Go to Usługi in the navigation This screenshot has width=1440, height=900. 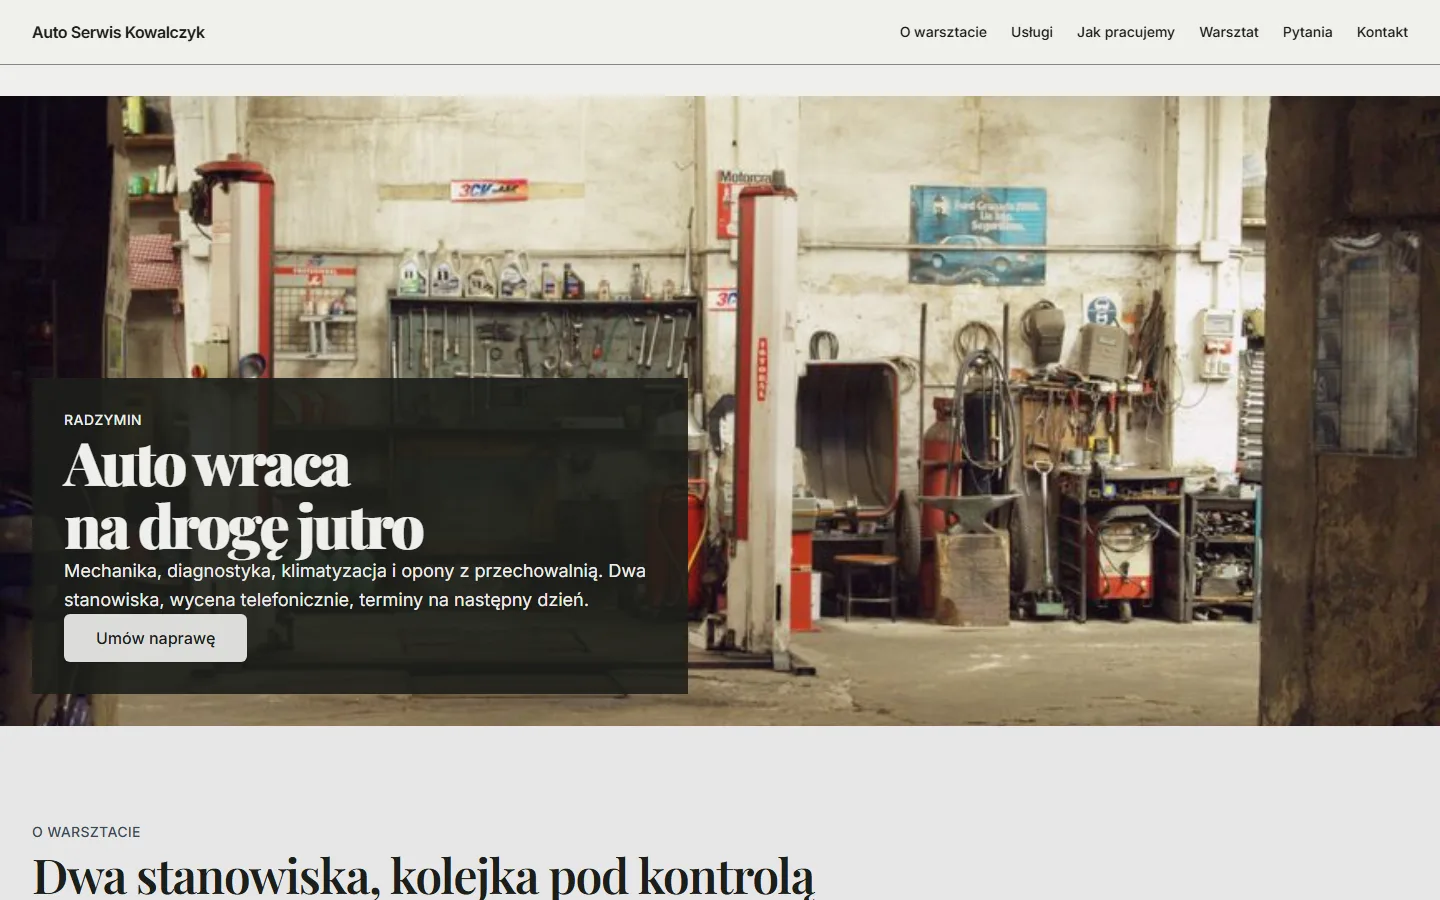(1032, 32)
